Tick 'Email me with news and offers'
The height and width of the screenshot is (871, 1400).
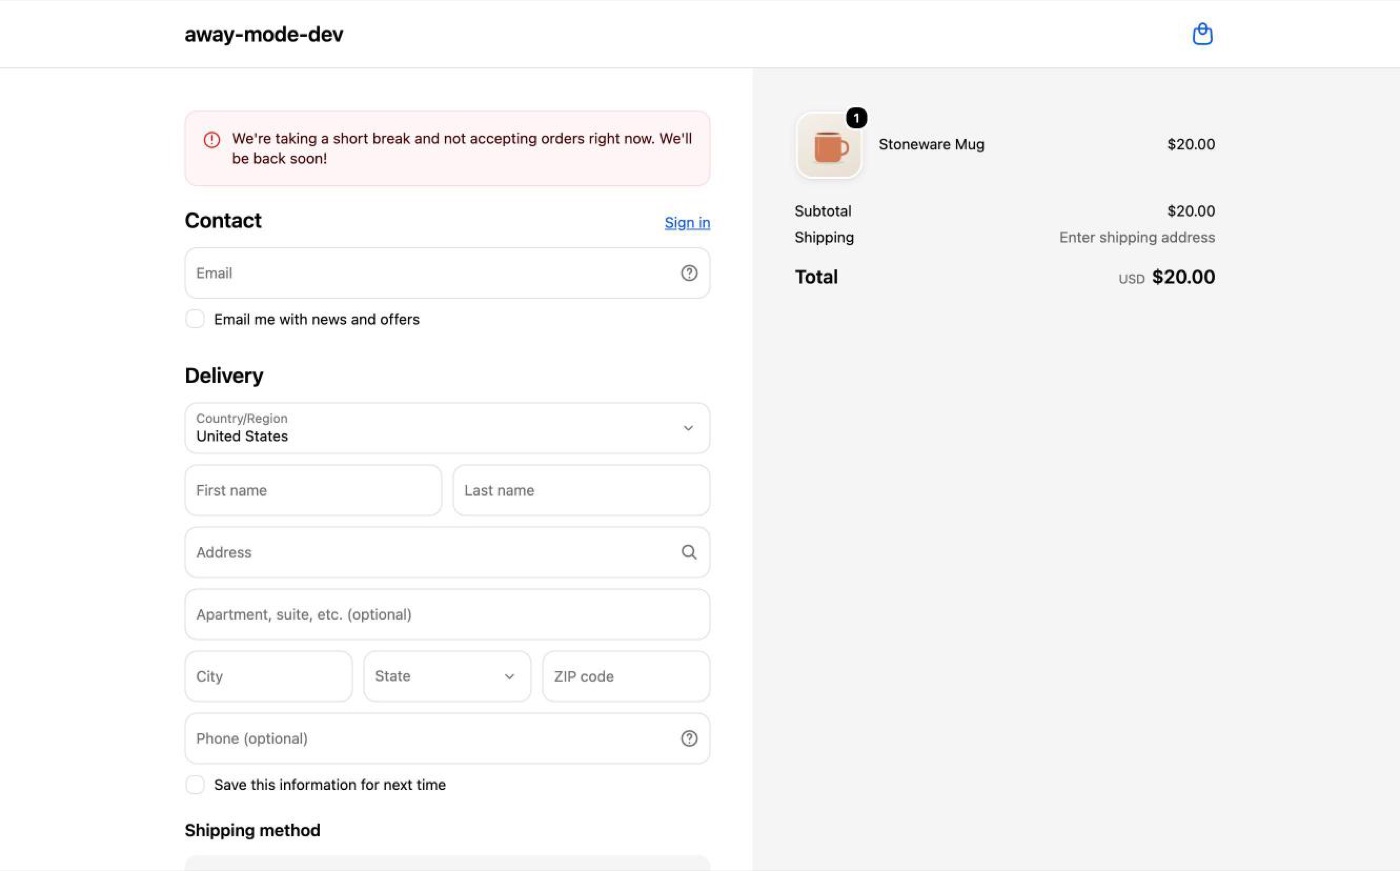pyautogui.click(x=195, y=319)
